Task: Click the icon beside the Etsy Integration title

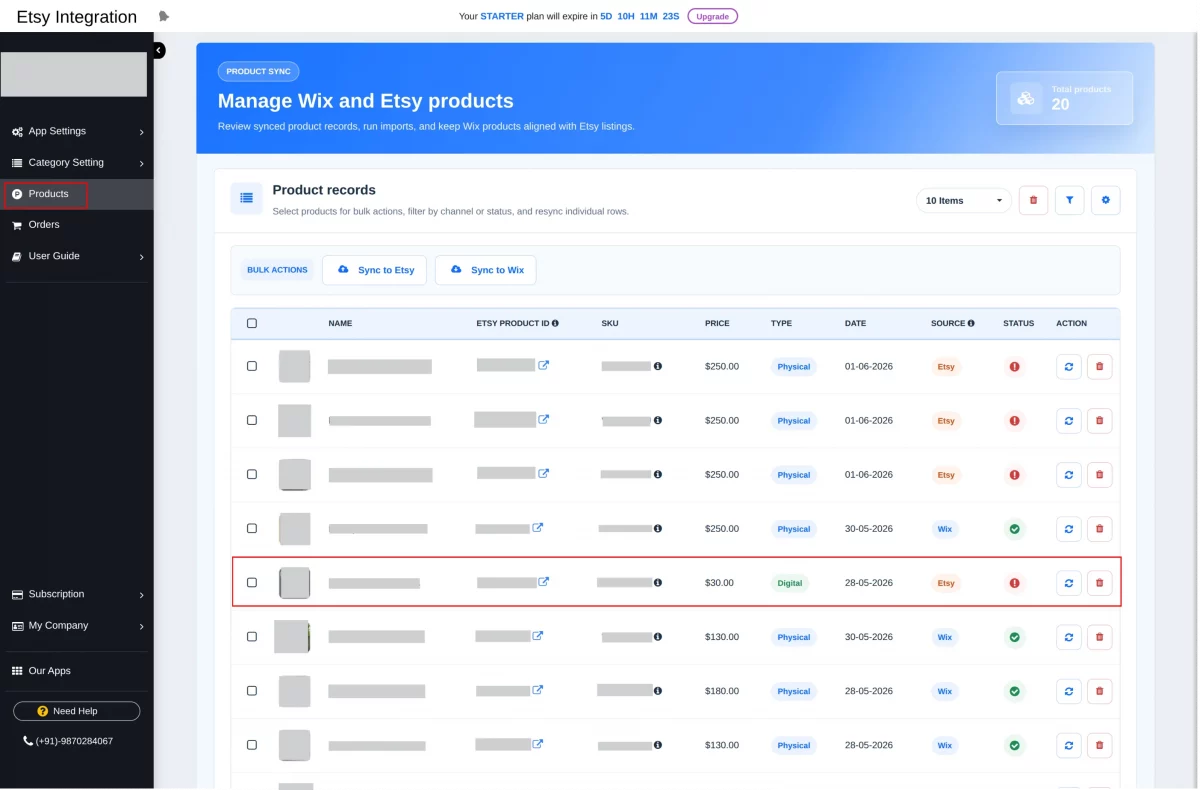Action: pos(164,16)
